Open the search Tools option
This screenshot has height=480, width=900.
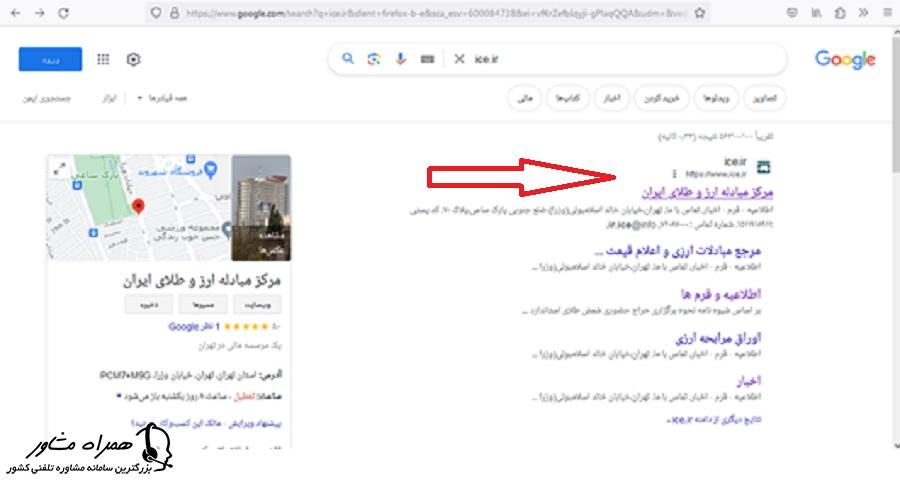[110, 98]
